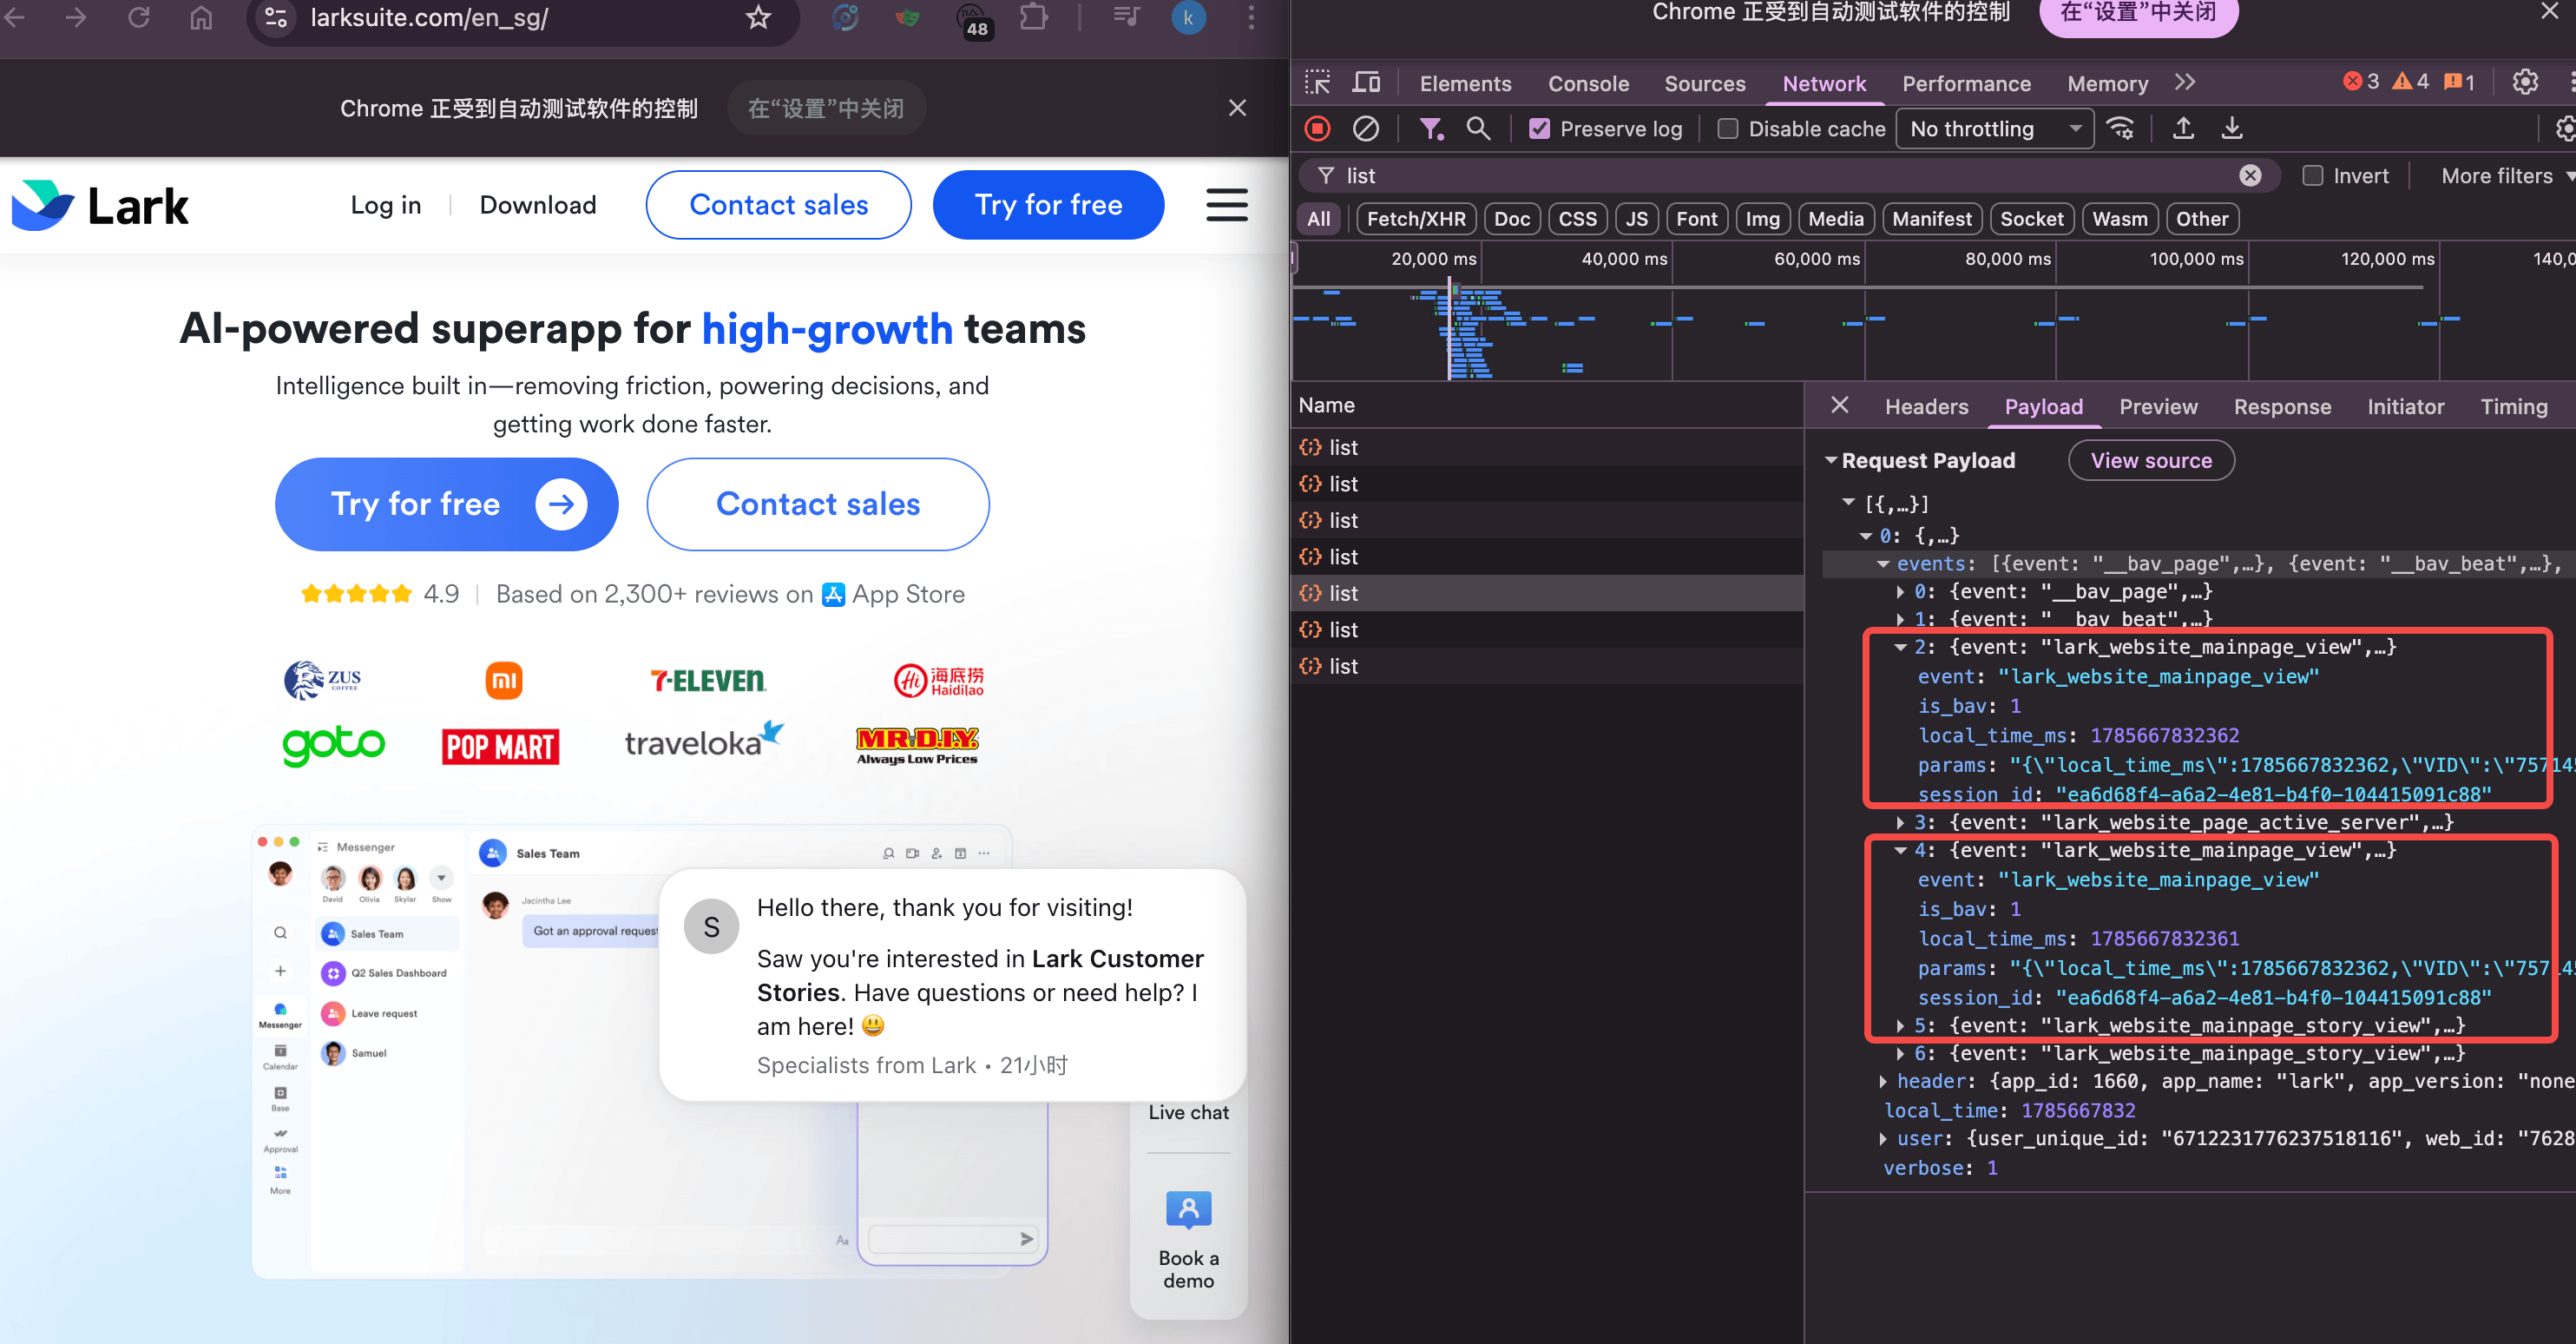Collapse the events array
Image resolution: width=2576 pixels, height=1344 pixels.
(1882, 564)
